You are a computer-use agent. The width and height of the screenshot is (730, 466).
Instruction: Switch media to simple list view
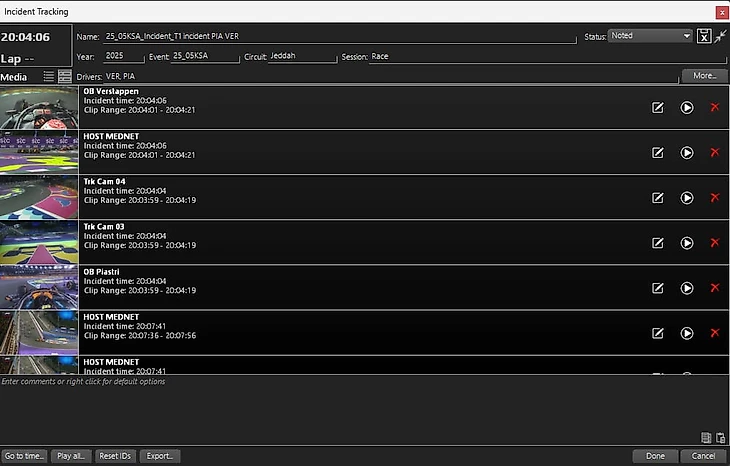48,76
